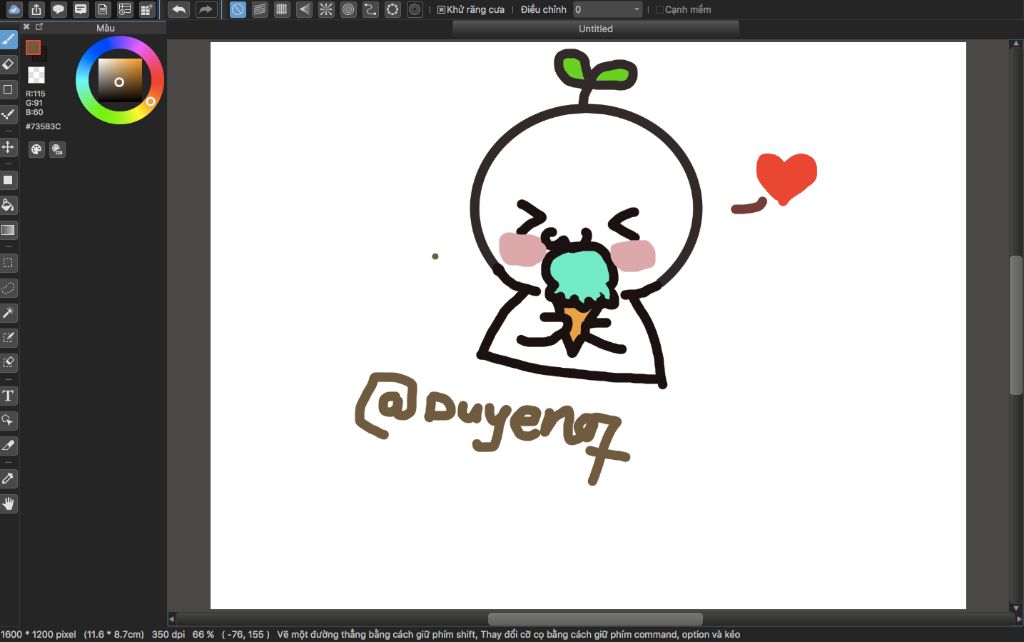Click the transparent color swatch
Viewport: 1024px width, 642px height.
click(37, 74)
